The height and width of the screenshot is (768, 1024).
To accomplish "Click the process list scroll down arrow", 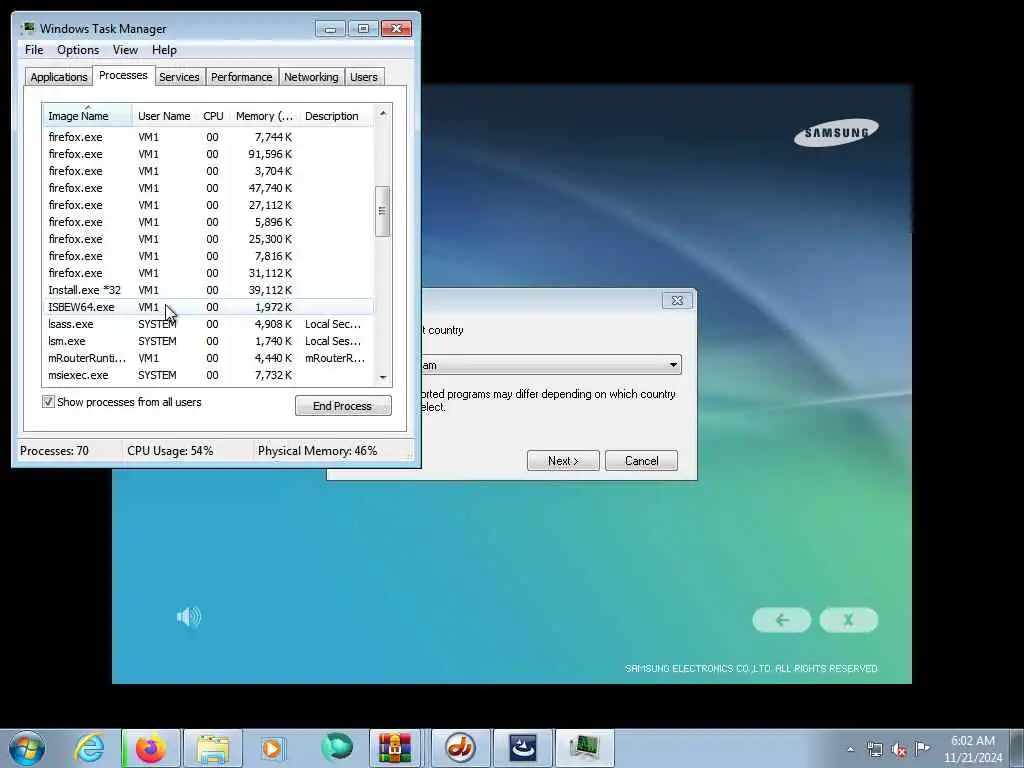I will [383, 377].
